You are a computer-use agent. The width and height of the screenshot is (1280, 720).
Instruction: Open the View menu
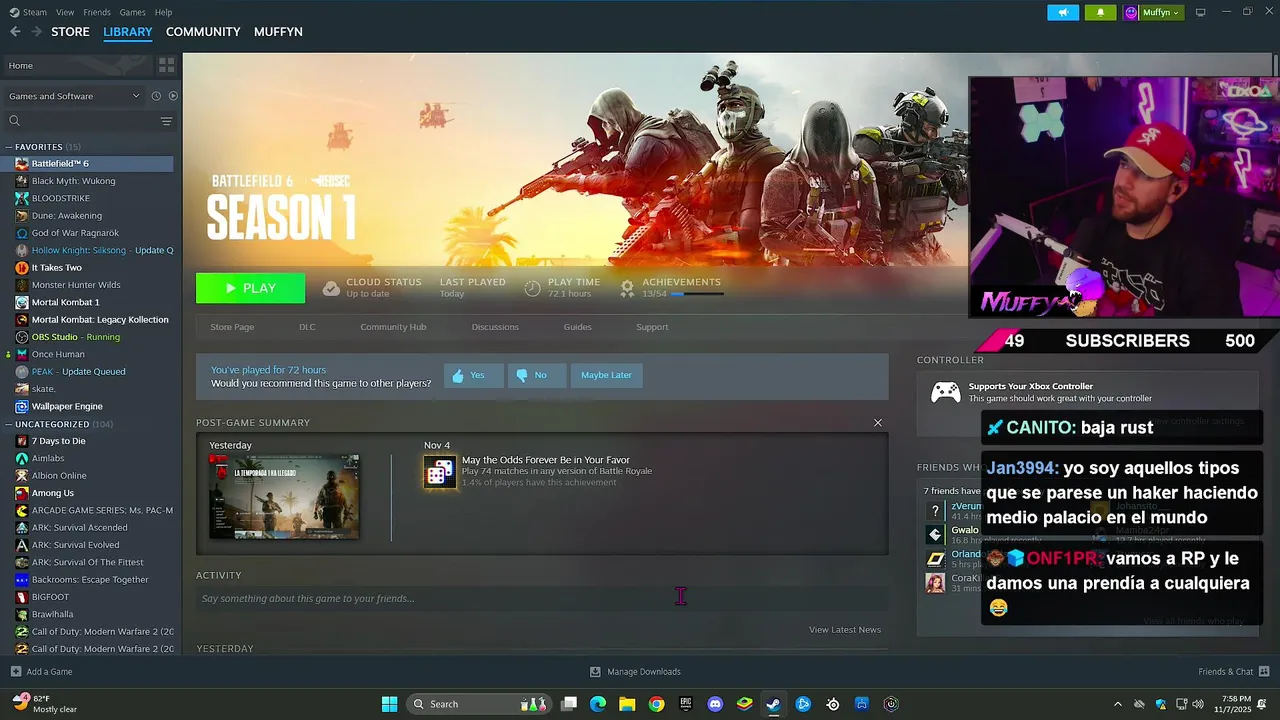pos(65,12)
